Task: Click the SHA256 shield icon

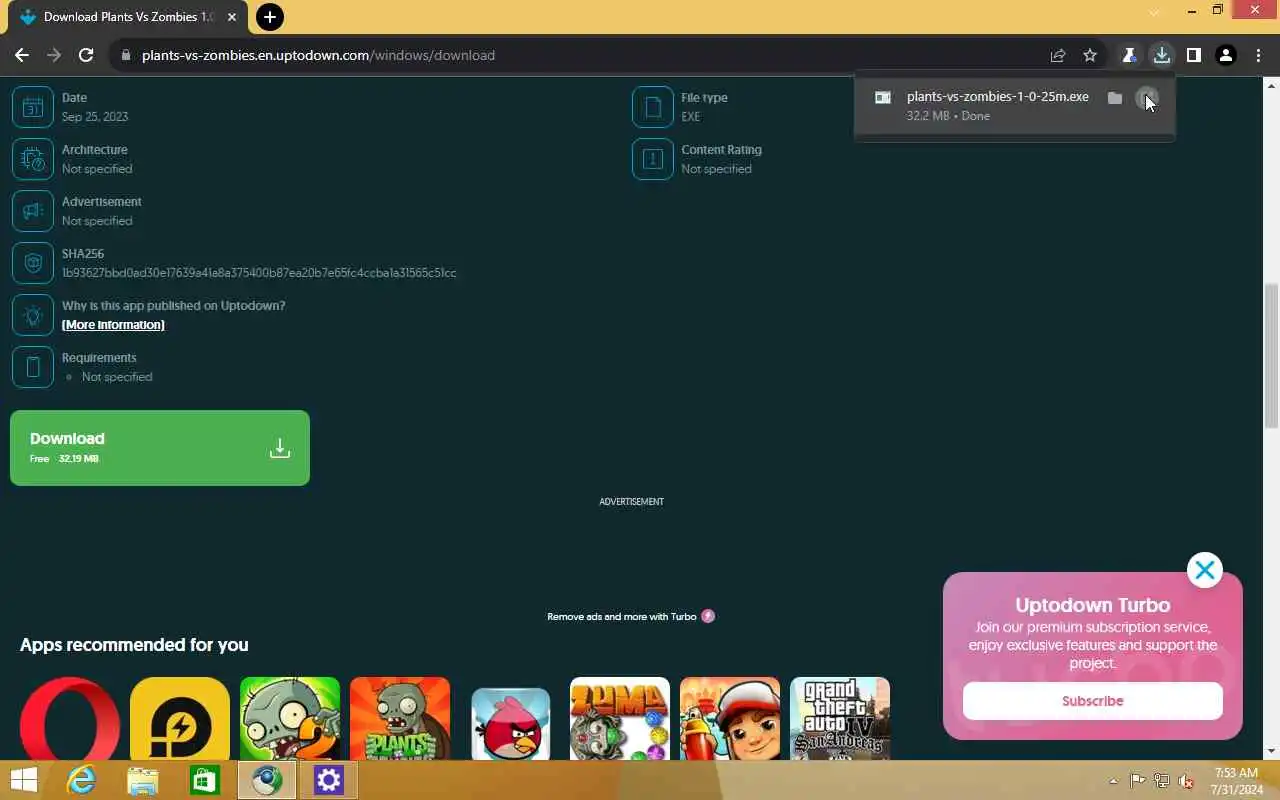Action: click(32, 263)
